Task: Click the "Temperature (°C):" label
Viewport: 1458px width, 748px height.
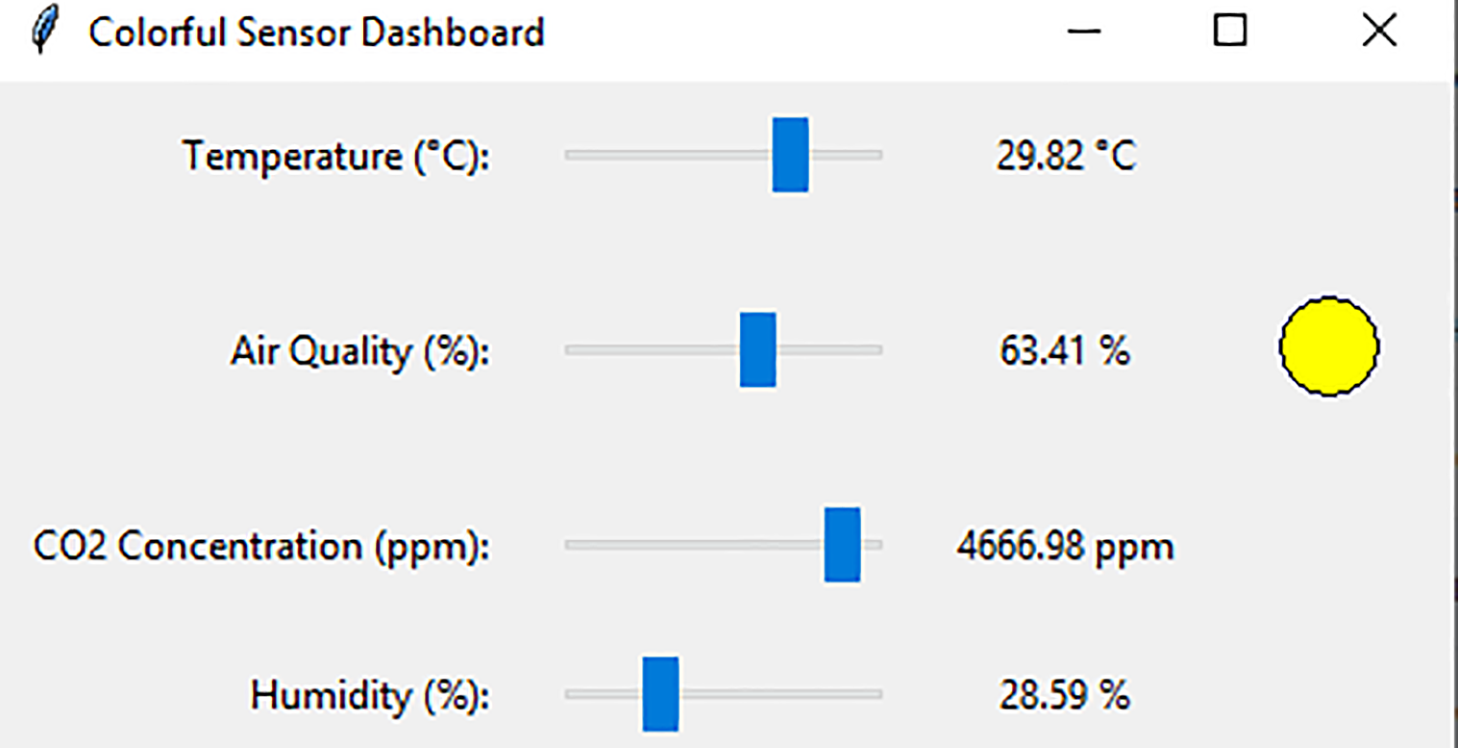Action: pyautogui.click(x=336, y=156)
